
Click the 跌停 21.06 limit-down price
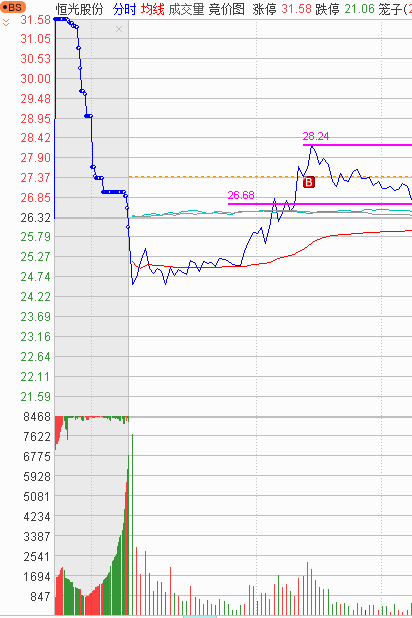(345, 9)
